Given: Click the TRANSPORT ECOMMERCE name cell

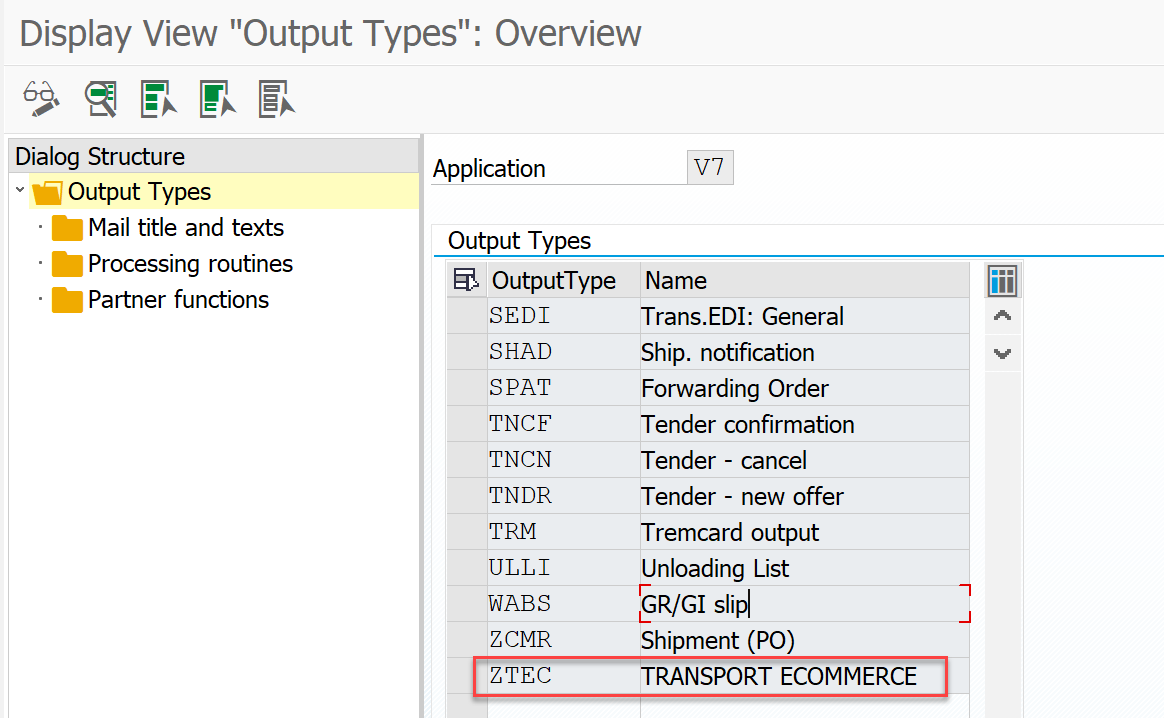Looking at the screenshot, I should click(779, 677).
